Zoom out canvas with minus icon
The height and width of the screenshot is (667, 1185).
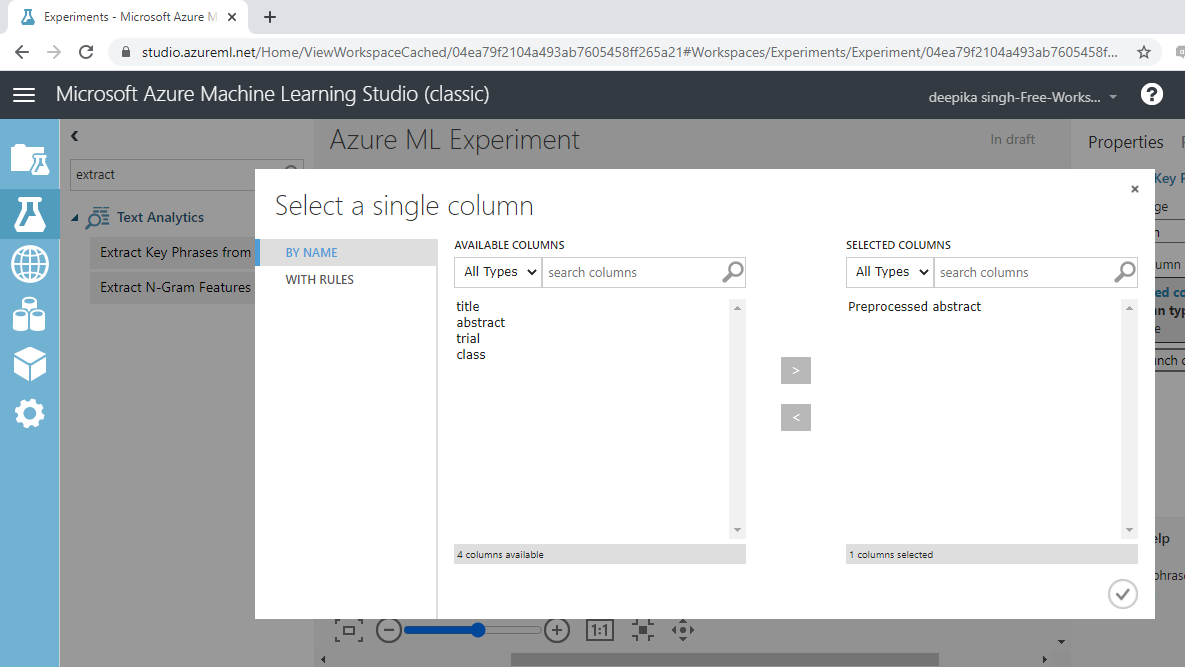(x=388, y=630)
